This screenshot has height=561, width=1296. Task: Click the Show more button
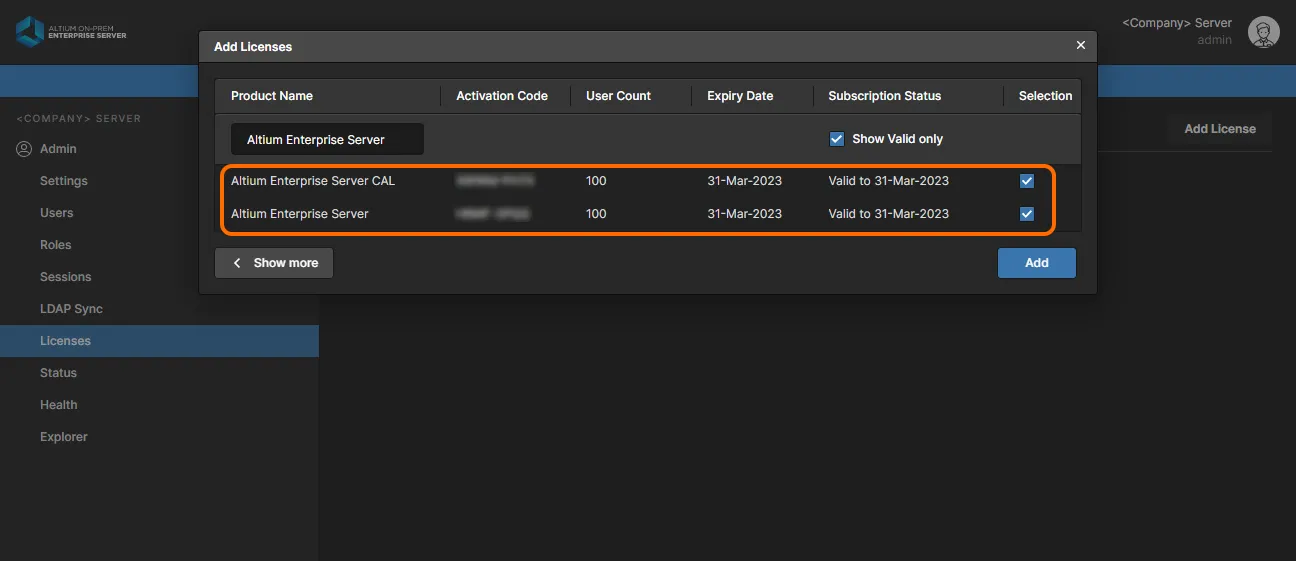pyautogui.click(x=274, y=263)
